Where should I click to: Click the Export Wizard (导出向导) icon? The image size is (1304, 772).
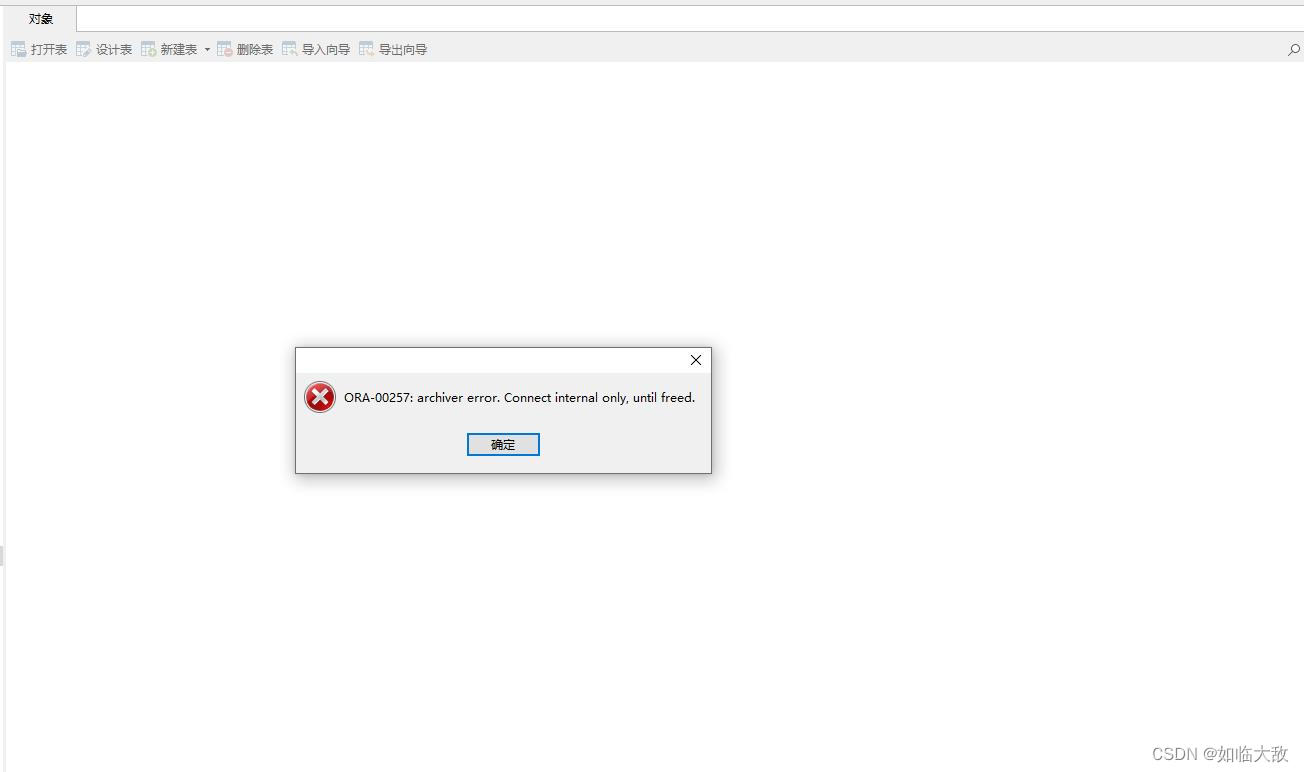click(x=367, y=49)
